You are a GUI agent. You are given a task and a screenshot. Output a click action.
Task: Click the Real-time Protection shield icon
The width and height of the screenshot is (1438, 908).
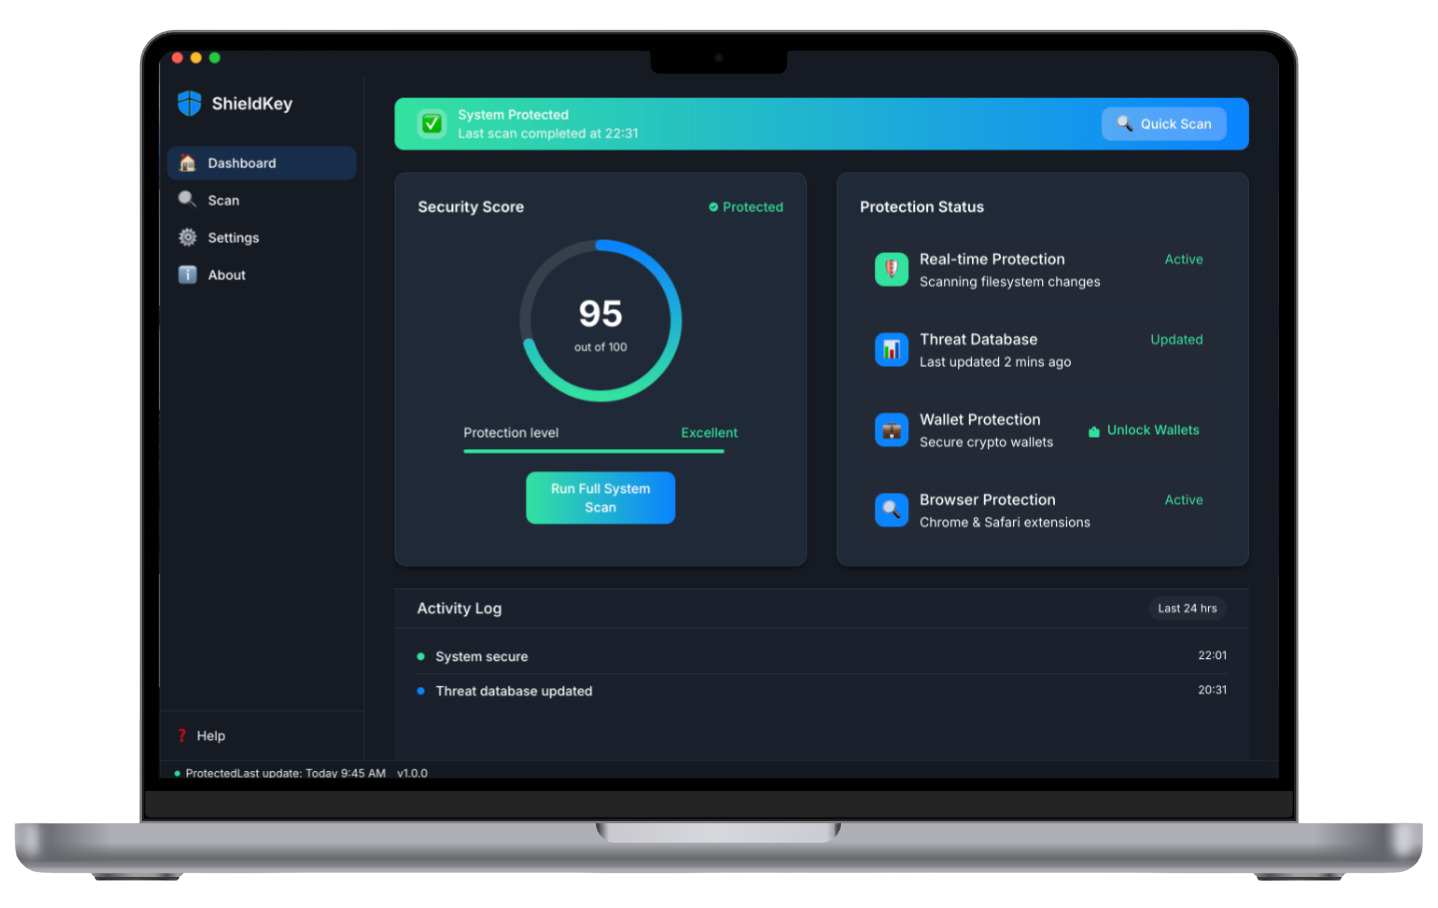pyautogui.click(x=891, y=269)
